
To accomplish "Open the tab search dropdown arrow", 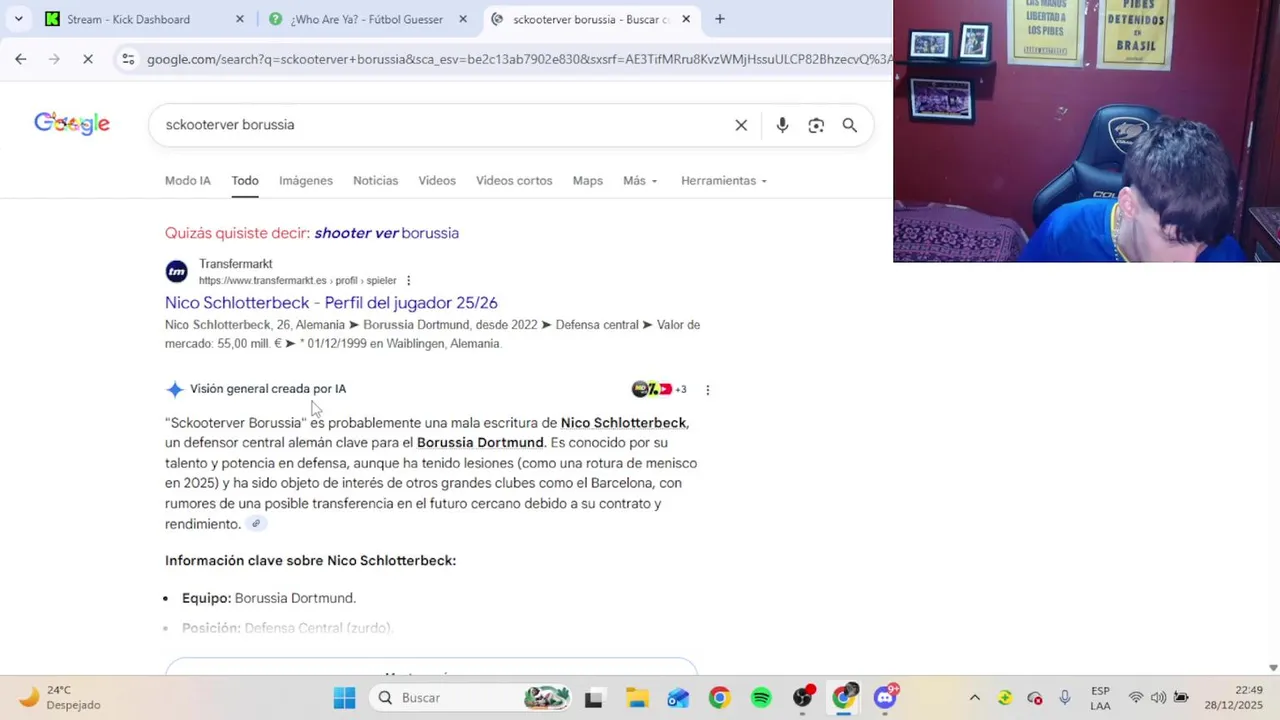I will [18, 19].
